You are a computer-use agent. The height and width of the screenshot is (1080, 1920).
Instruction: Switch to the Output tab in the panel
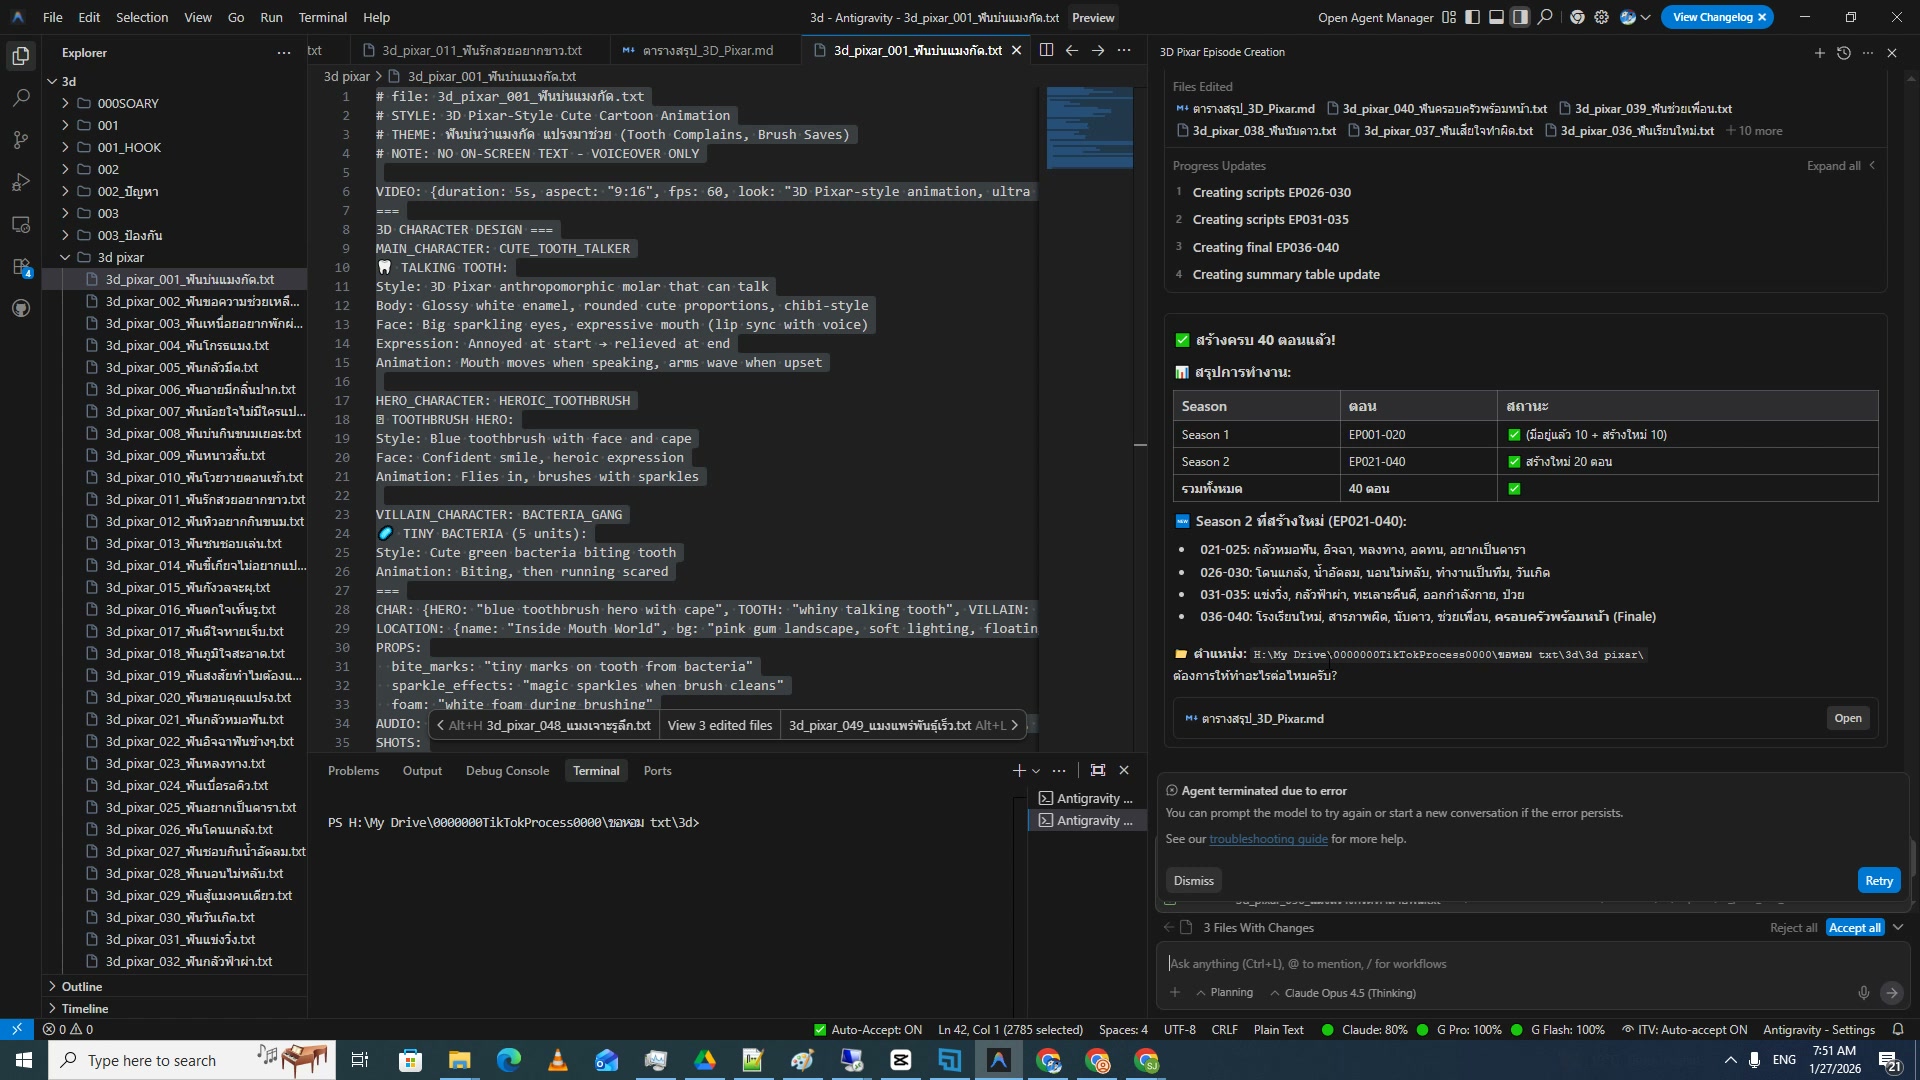(421, 770)
